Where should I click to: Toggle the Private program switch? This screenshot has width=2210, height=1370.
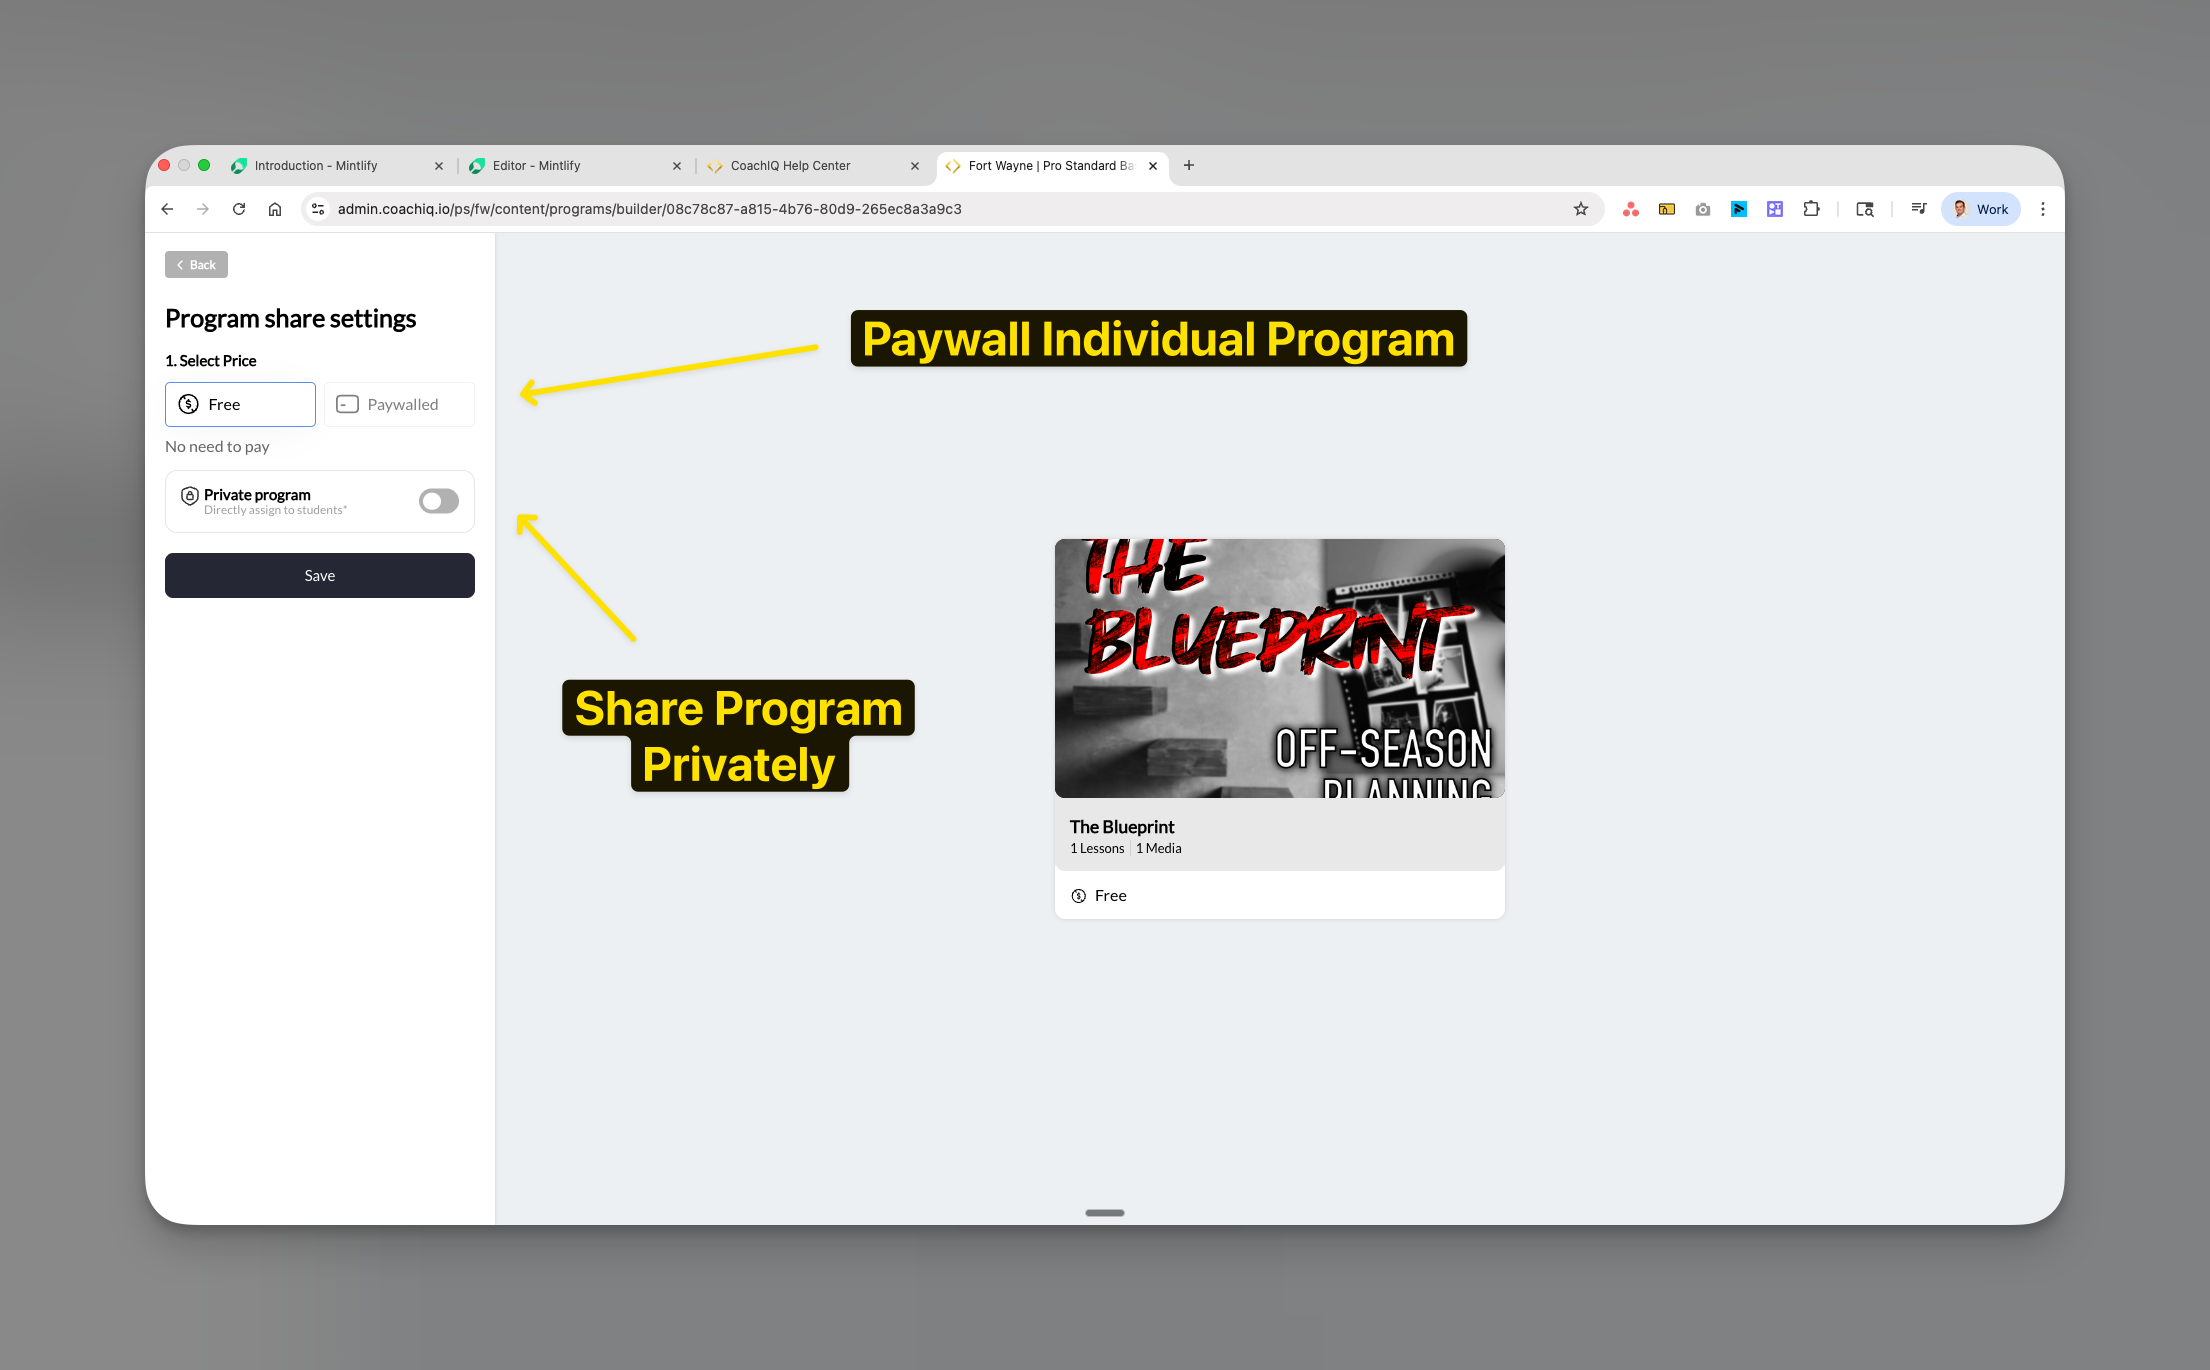(438, 501)
